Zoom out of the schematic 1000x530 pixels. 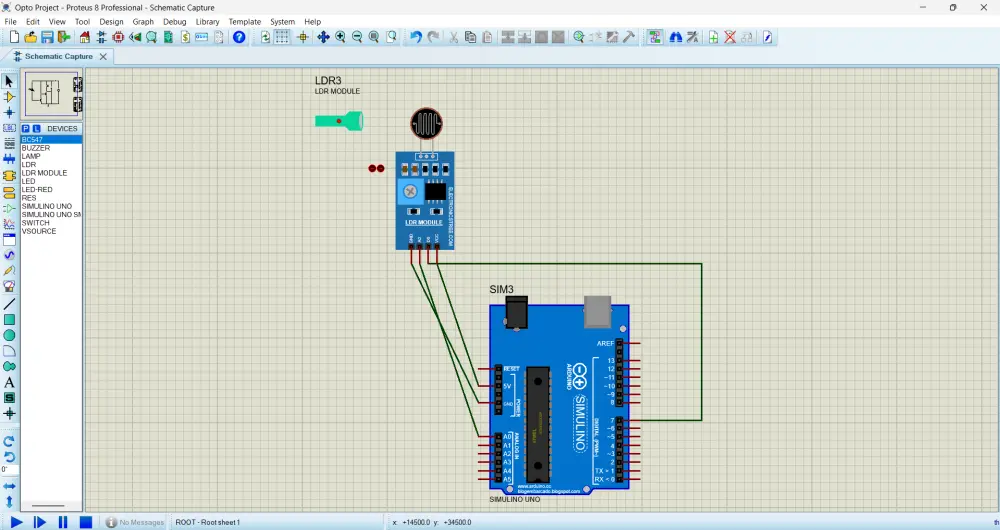[357, 37]
